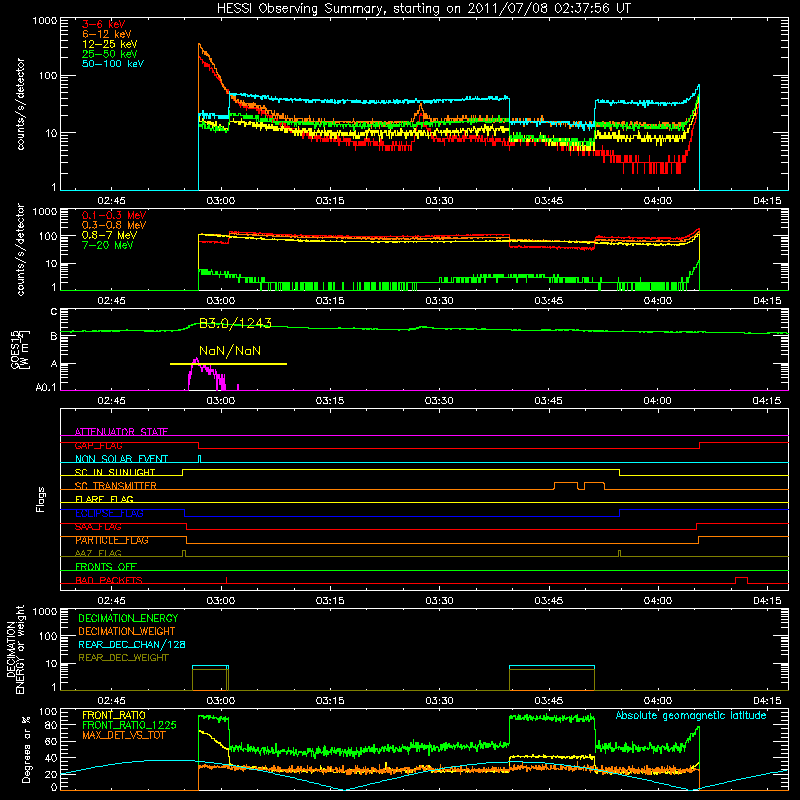Click the yellow flare interval bar under NaN/NaN
Screen dimensions: 800x800
coord(228,364)
